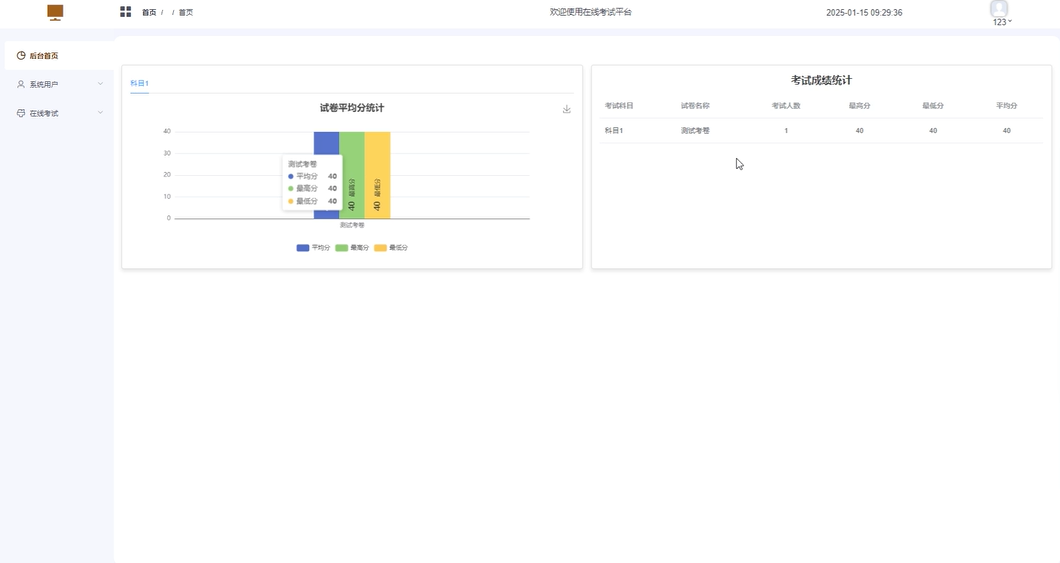Image resolution: width=1060 pixels, height=563 pixels.
Task: Toggle the sidebar grid menu icon
Action: click(126, 11)
